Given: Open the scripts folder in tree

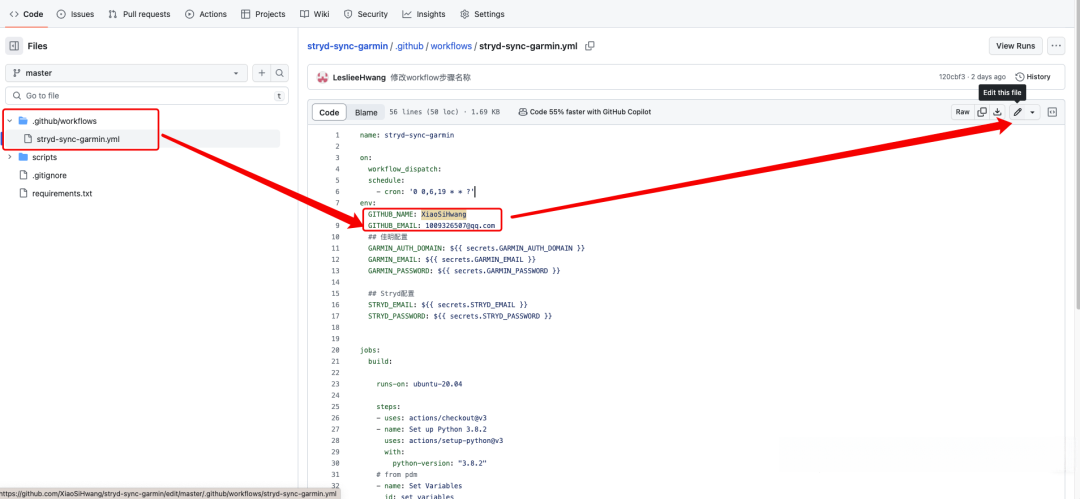Looking at the screenshot, I should [x=44, y=157].
